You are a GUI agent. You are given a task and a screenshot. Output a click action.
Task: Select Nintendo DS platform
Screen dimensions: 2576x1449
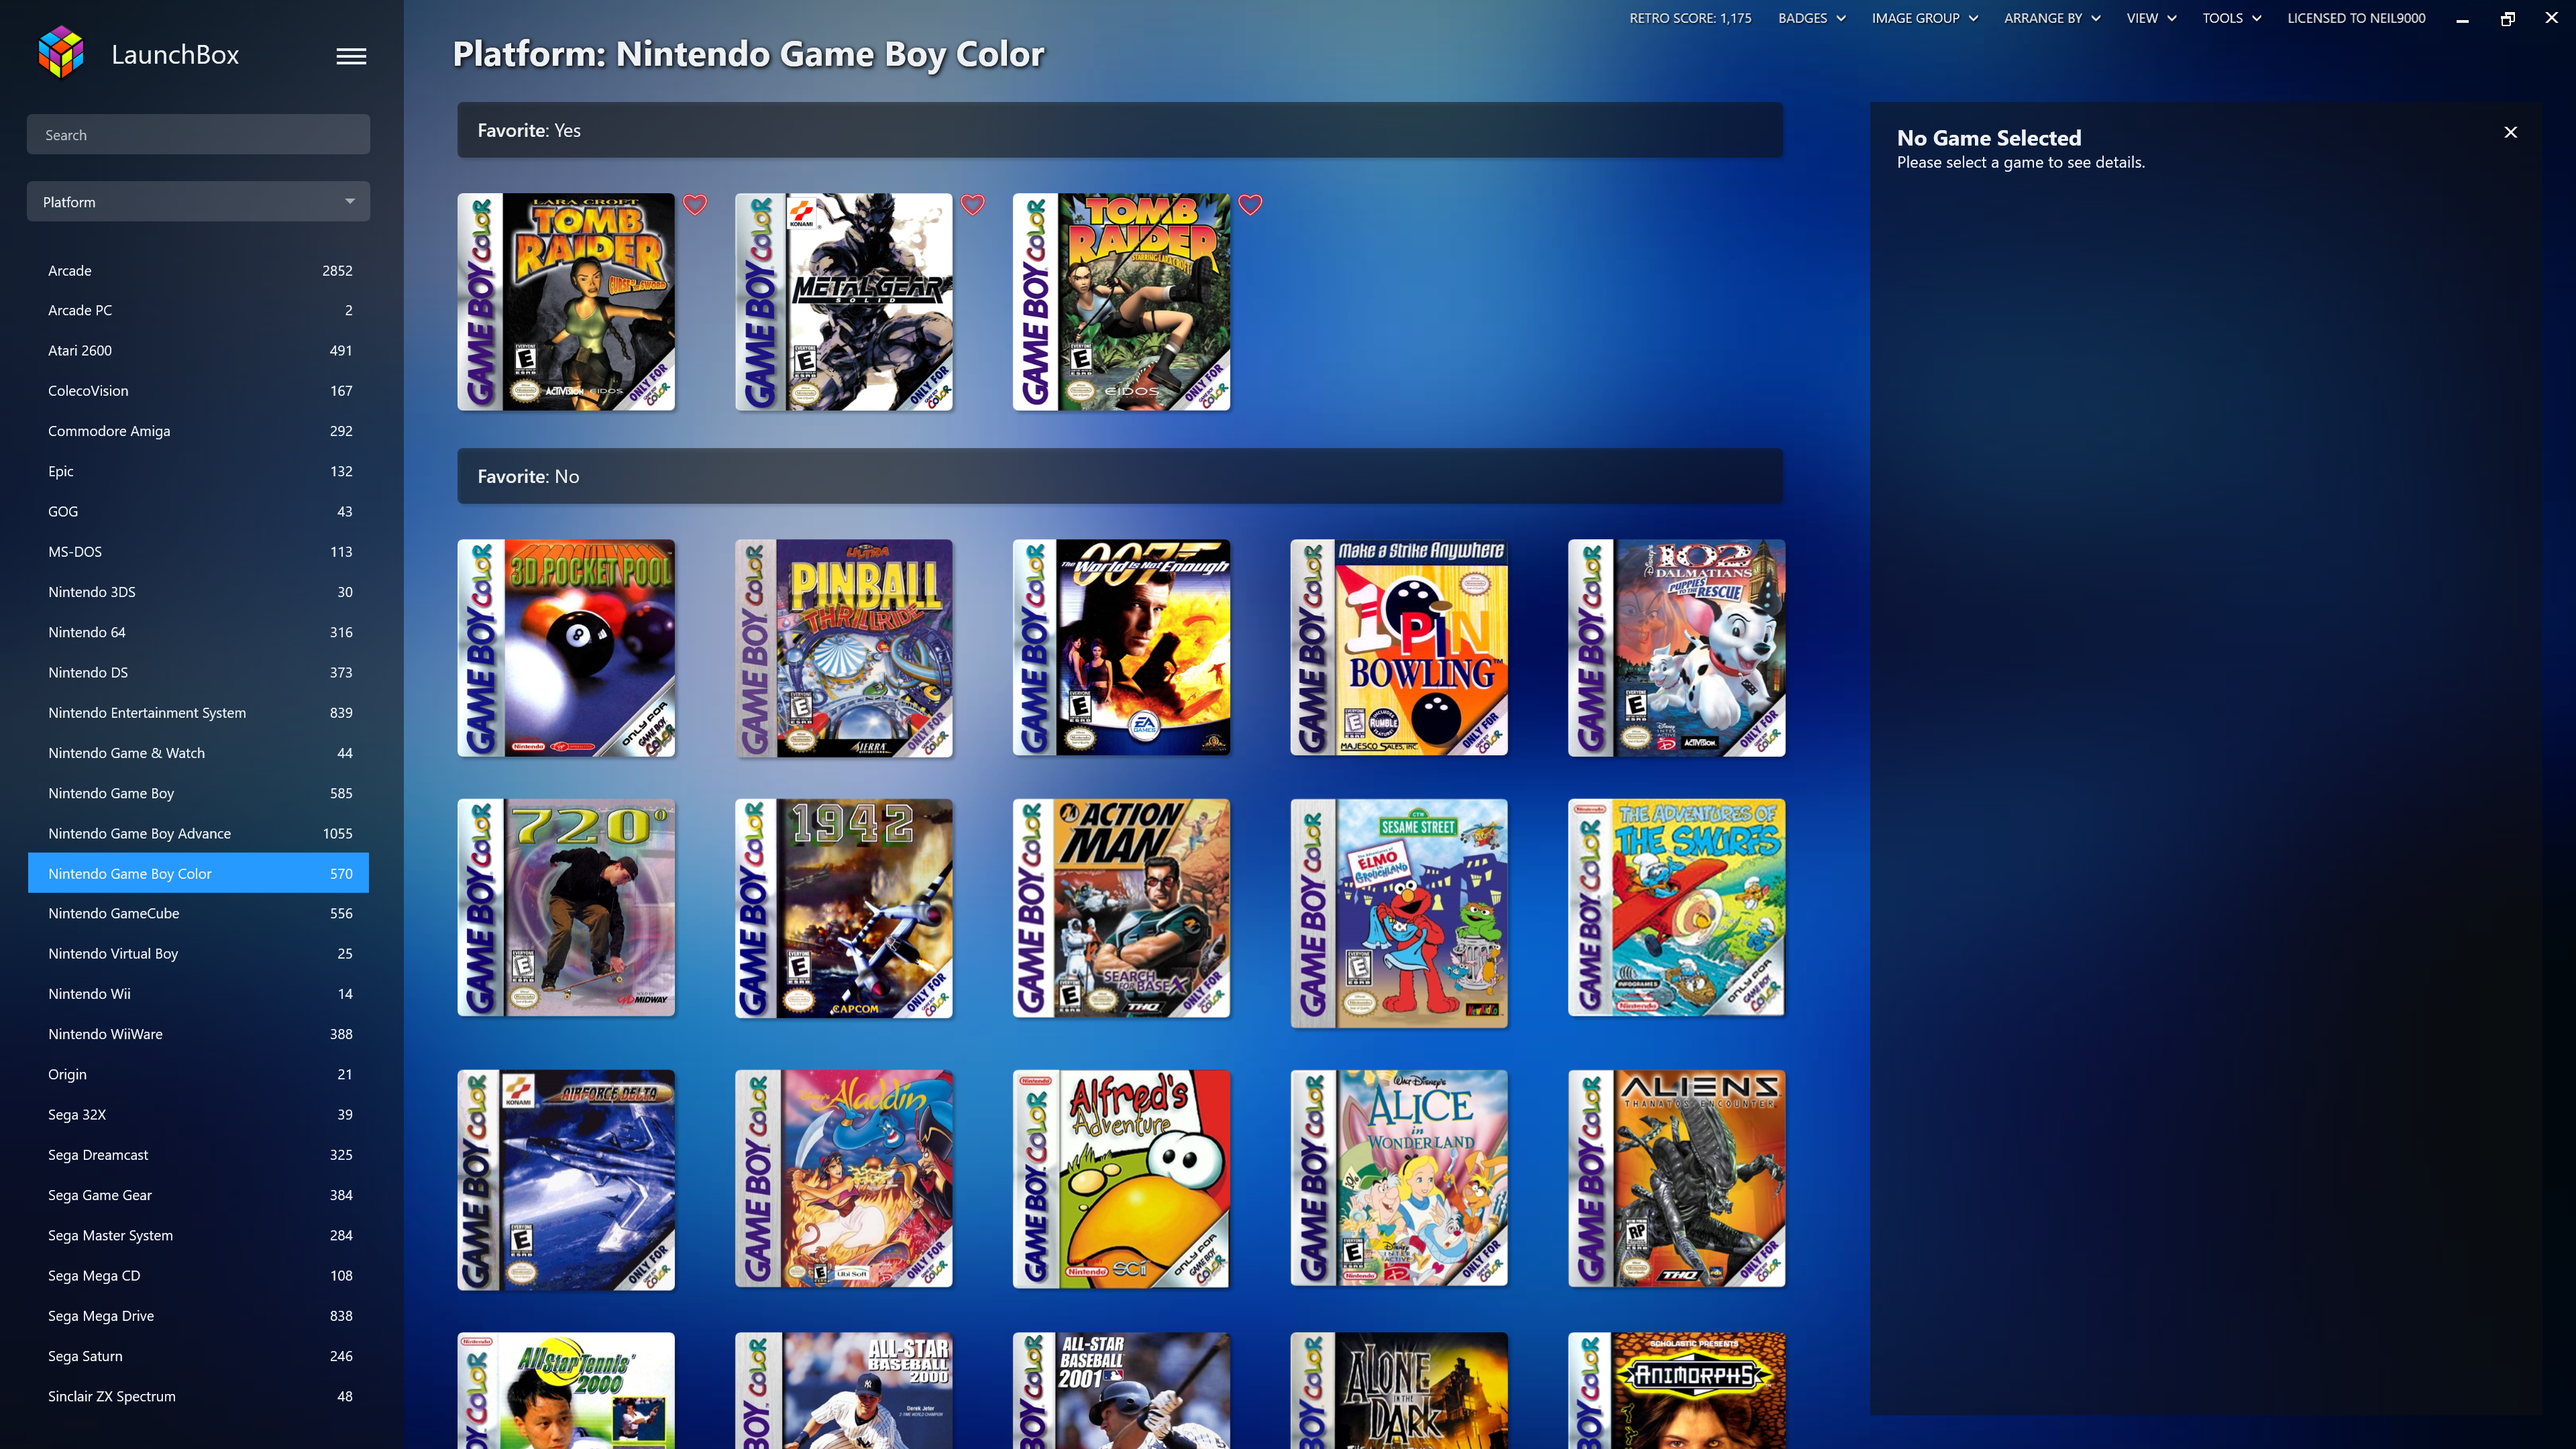click(198, 672)
